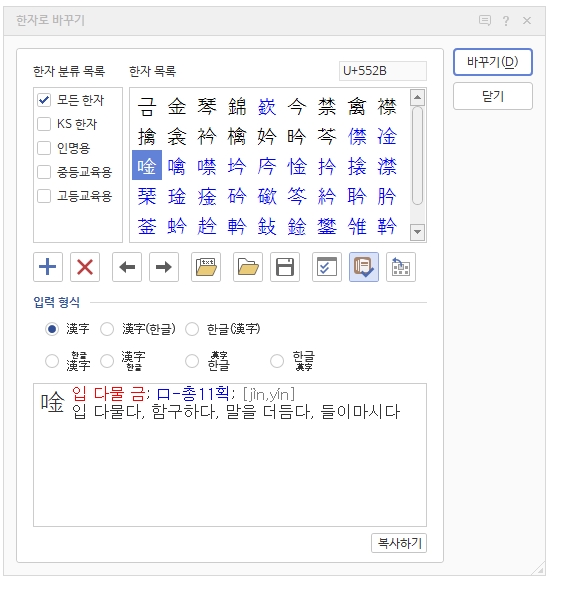Click the hanja list scrollbar thumb
The image size is (569, 595).
pyautogui.click(x=418, y=156)
